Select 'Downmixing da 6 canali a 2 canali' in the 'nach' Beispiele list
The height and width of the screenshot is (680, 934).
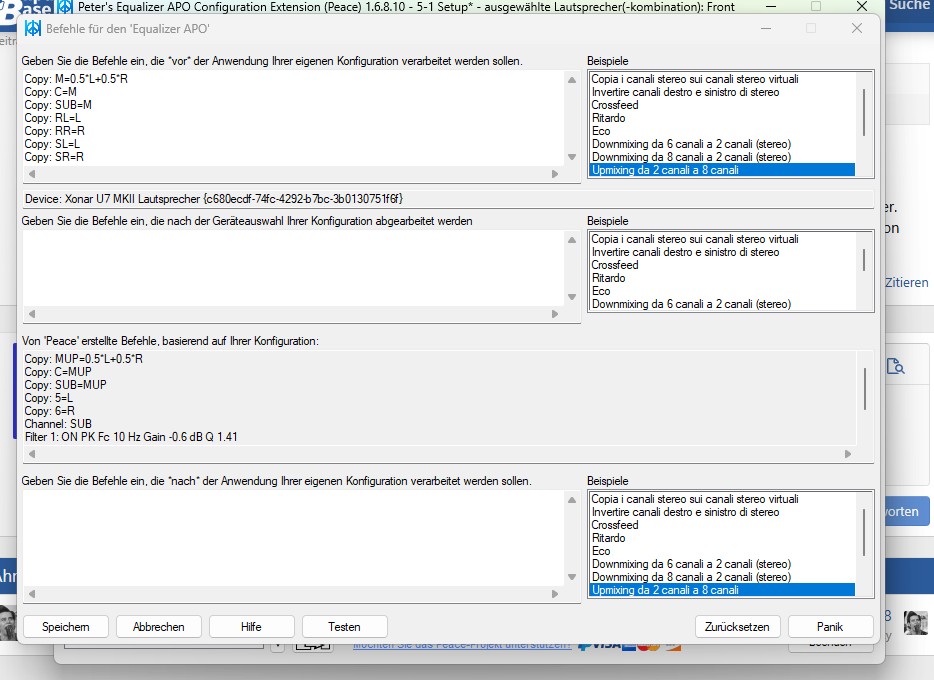pos(722,564)
